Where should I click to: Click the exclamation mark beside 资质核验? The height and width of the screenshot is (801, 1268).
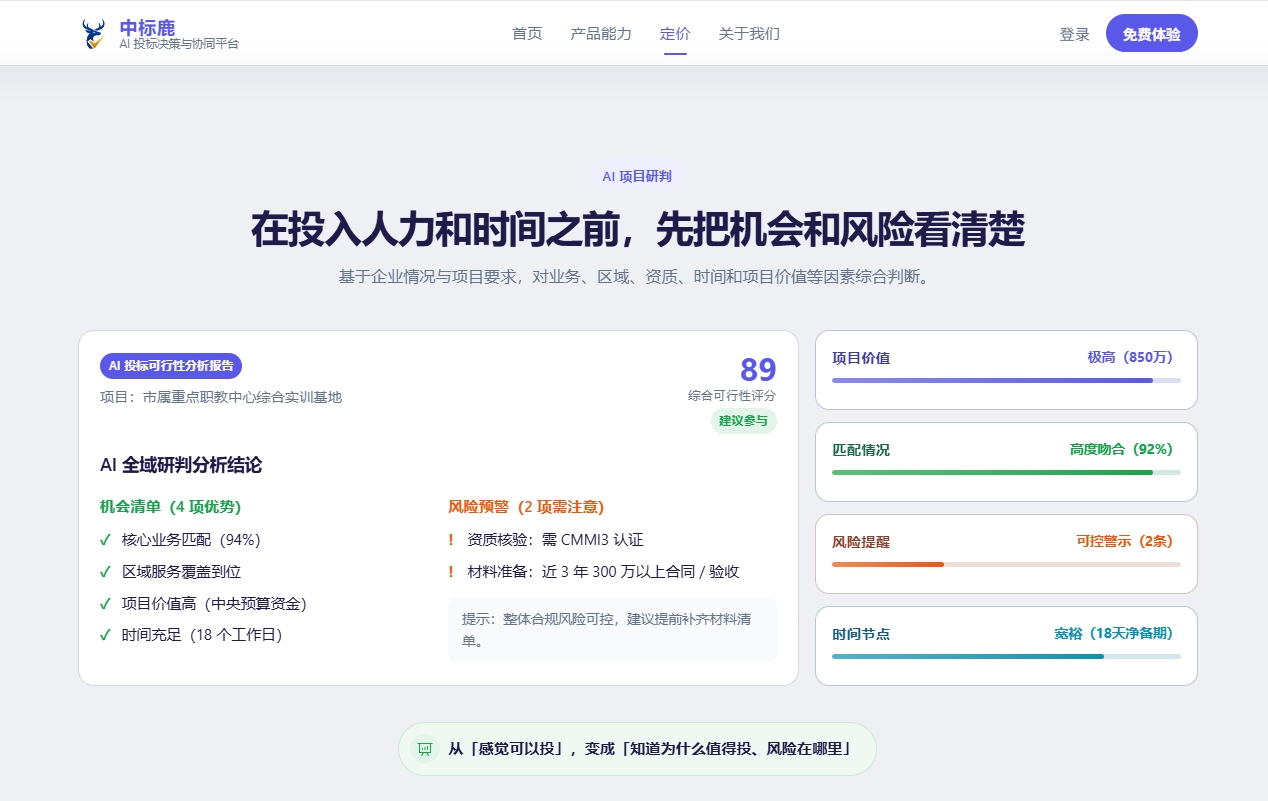[451, 540]
